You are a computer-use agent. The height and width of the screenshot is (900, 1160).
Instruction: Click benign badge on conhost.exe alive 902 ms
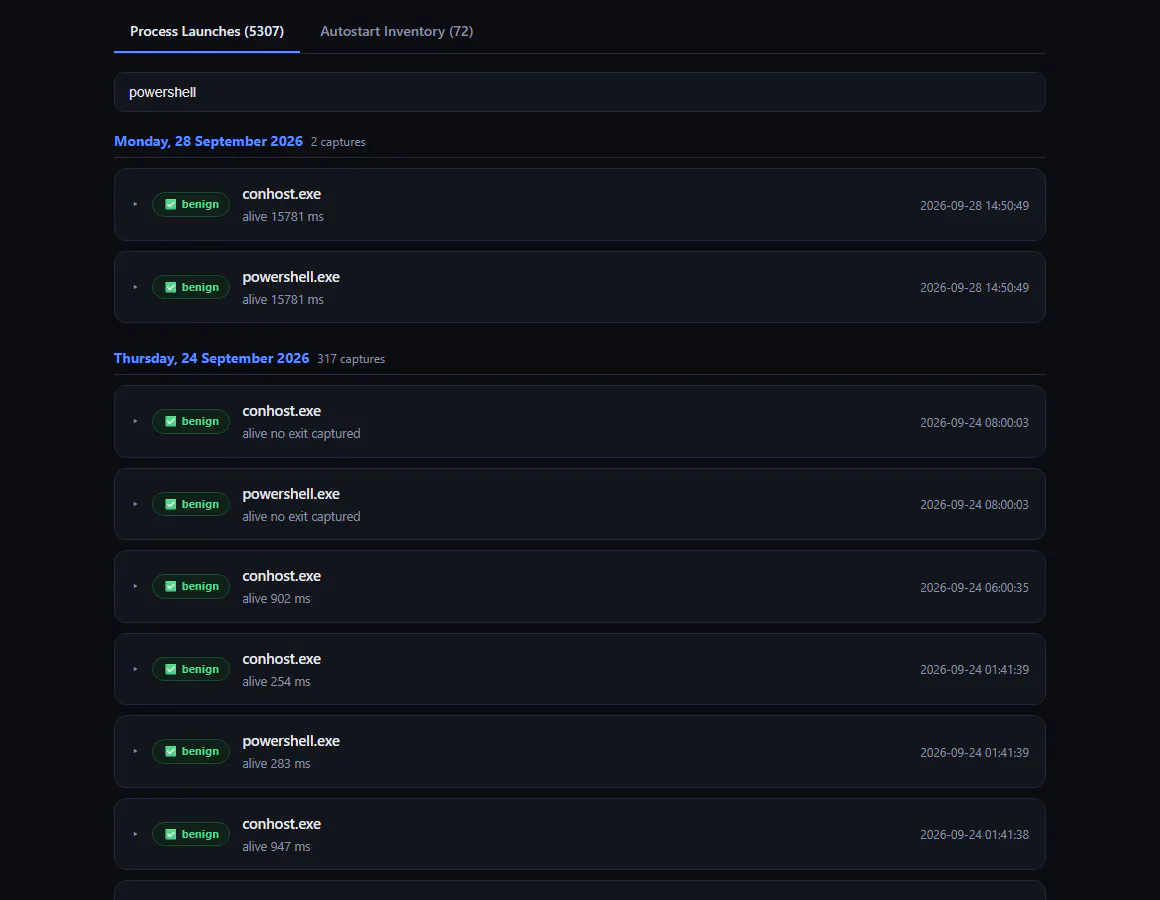pos(191,586)
